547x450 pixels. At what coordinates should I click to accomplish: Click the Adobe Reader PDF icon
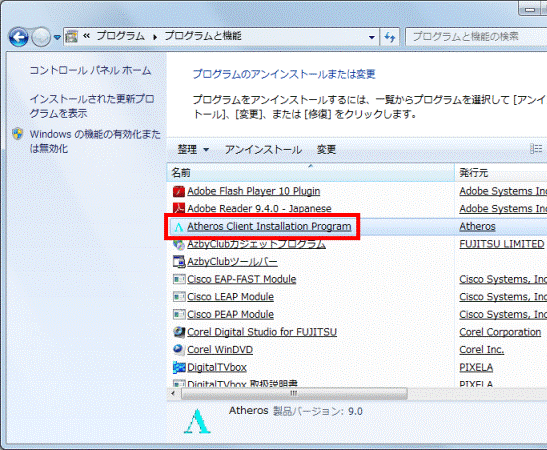(179, 209)
